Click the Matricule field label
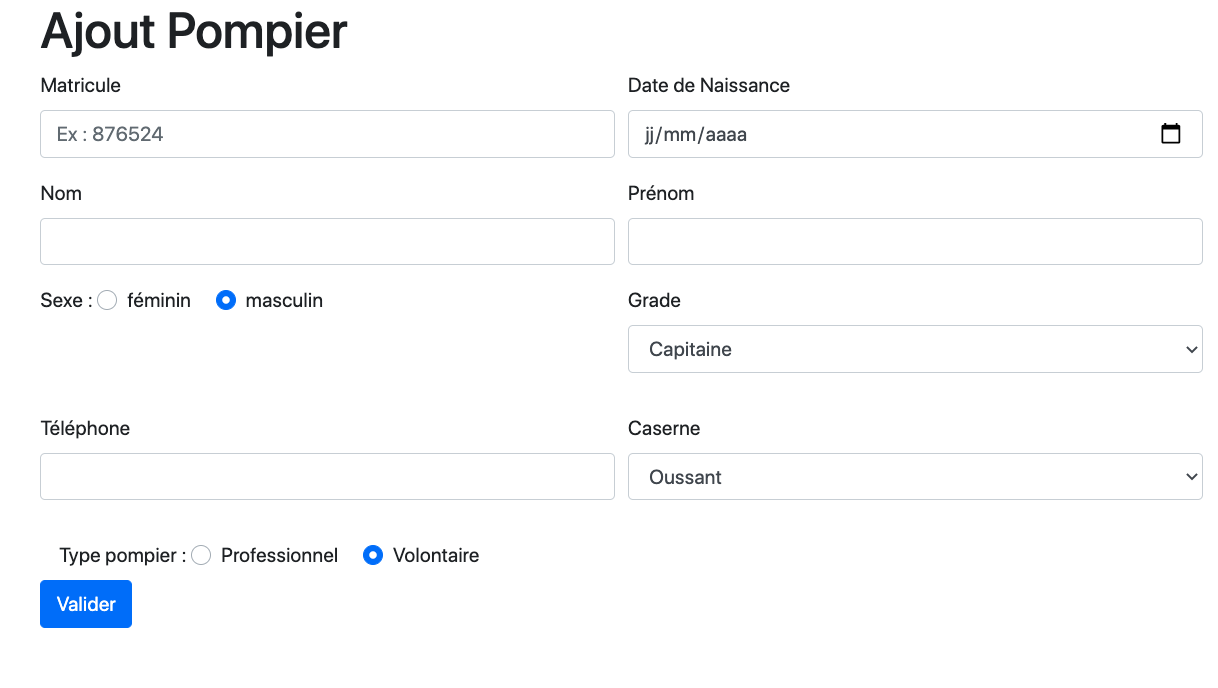The width and height of the screenshot is (1218, 688). pyautogui.click(x=80, y=86)
